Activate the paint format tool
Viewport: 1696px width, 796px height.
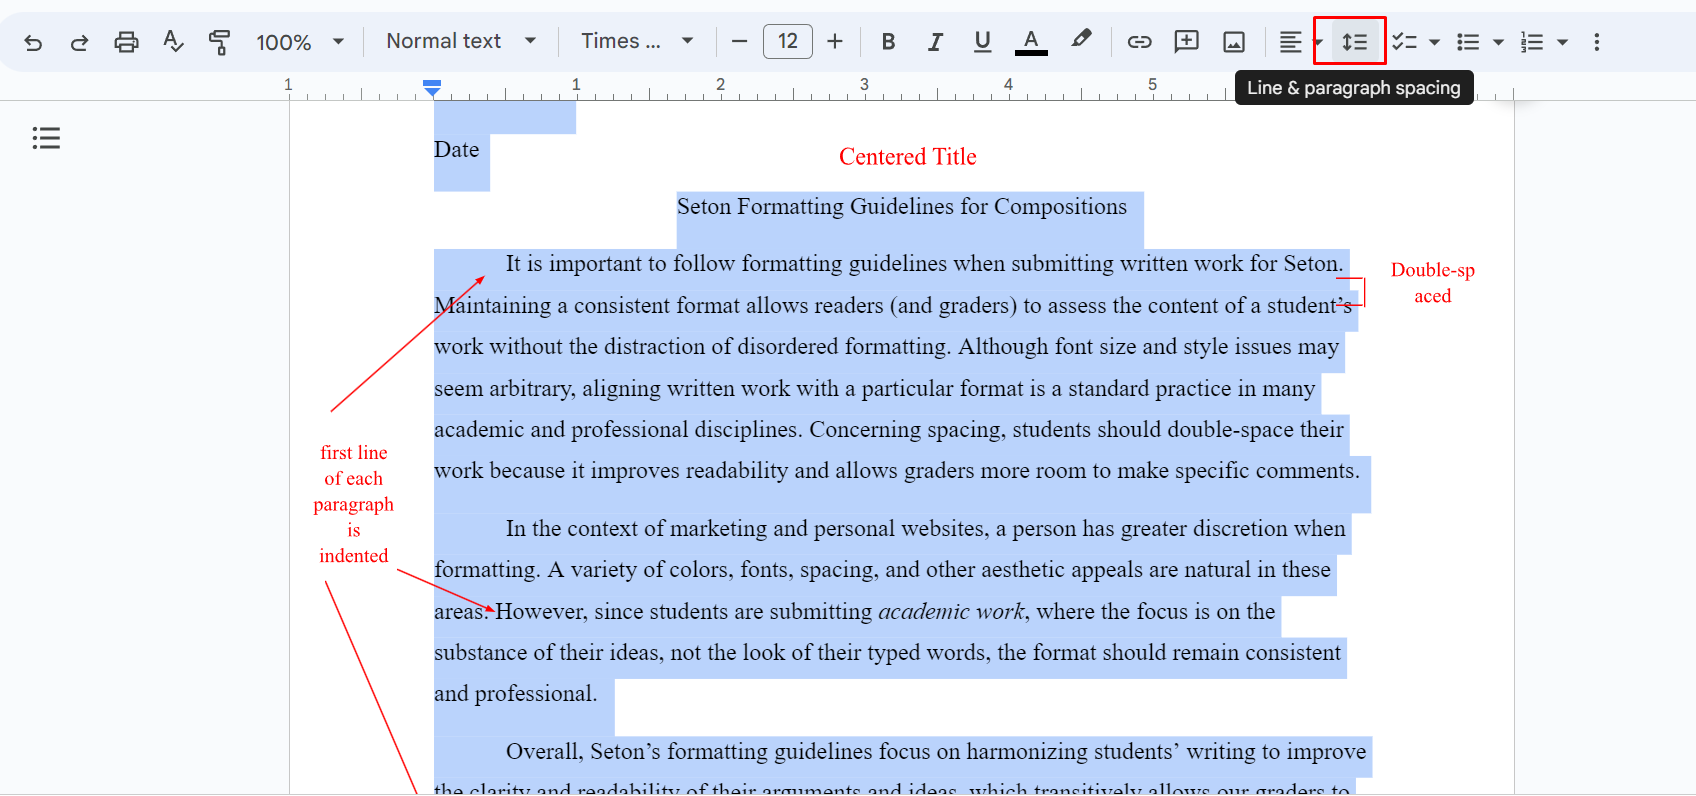click(219, 42)
